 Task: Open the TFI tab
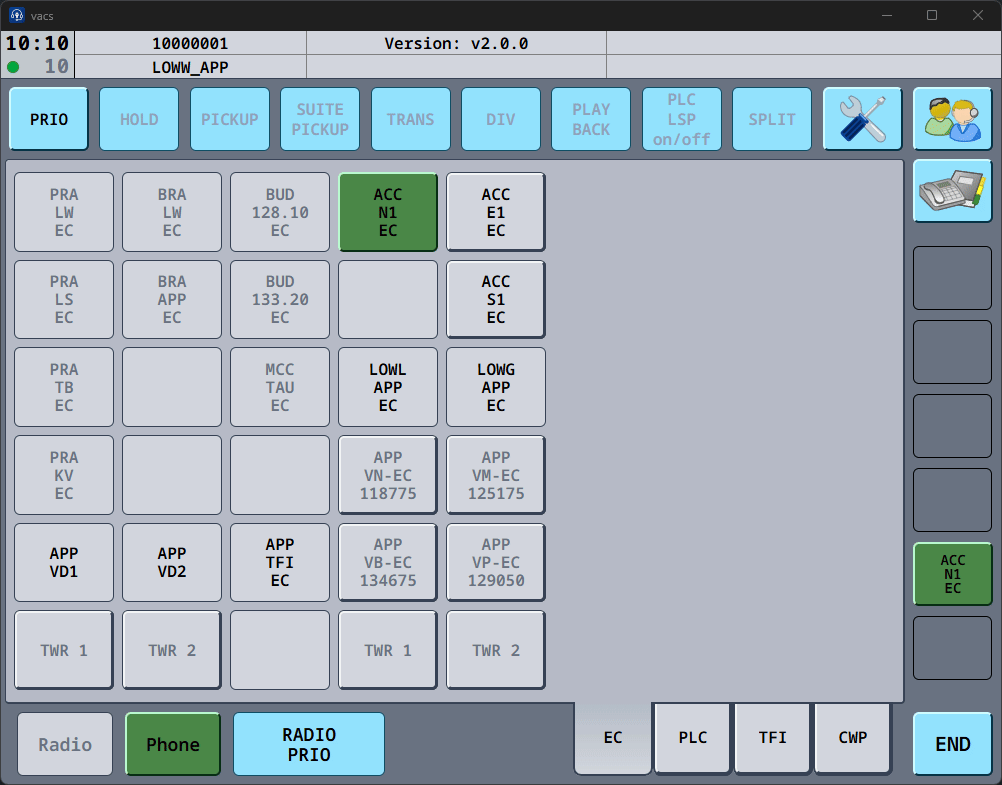(x=773, y=738)
